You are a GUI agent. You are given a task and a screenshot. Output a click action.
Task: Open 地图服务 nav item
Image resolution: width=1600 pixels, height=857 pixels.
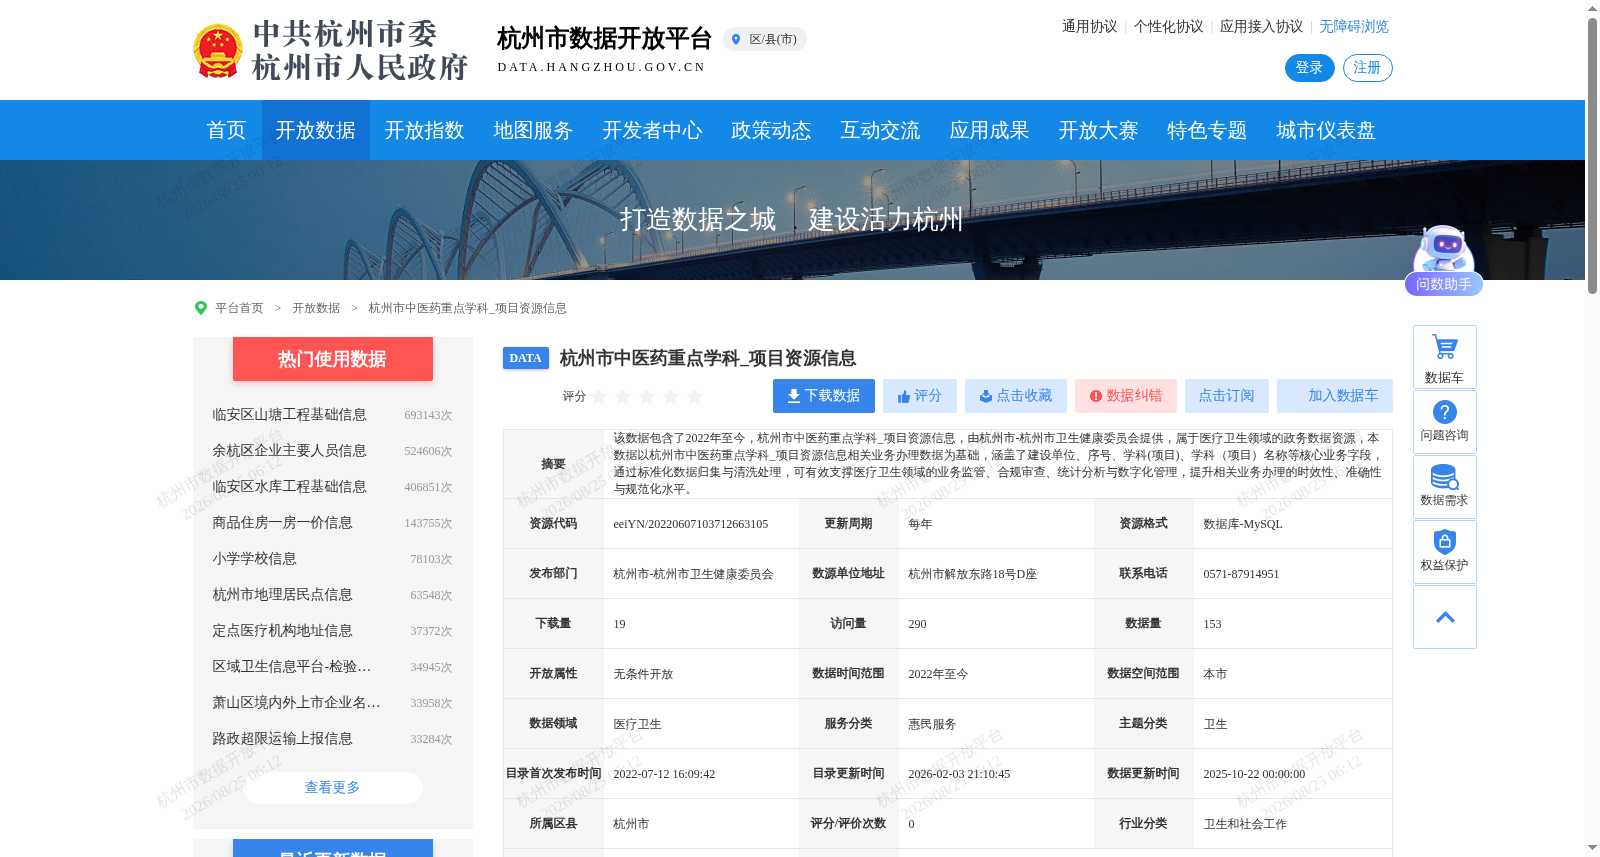533,130
